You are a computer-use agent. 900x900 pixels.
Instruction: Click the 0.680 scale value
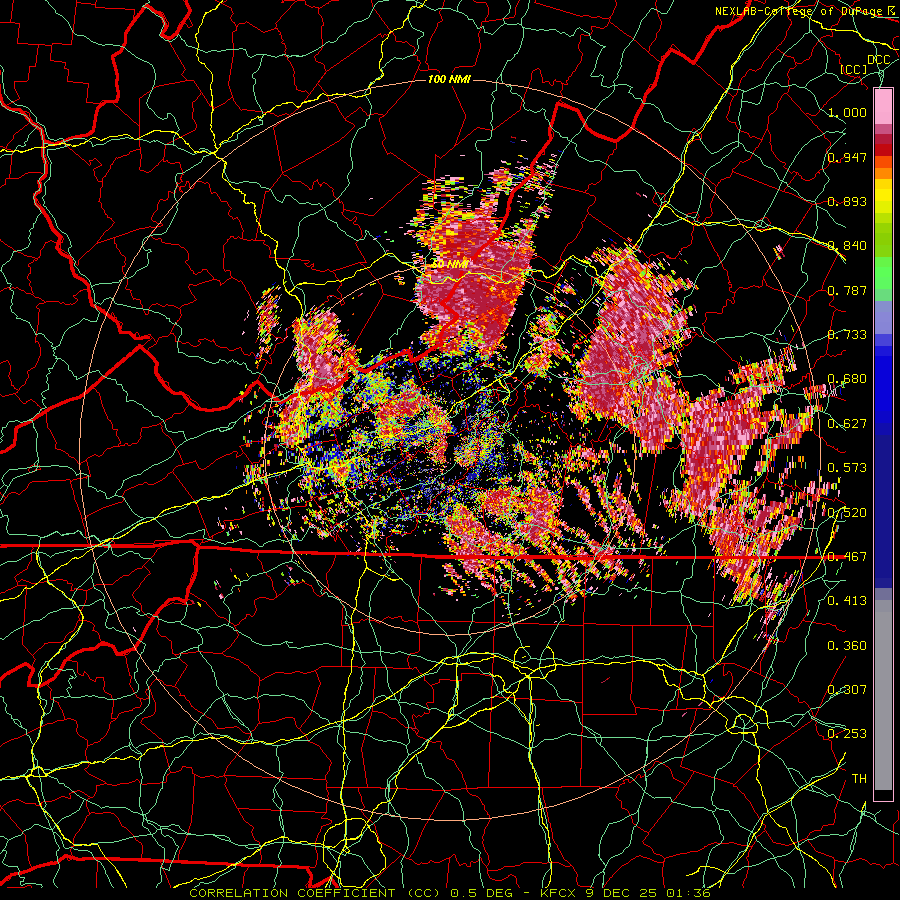[x=847, y=379]
